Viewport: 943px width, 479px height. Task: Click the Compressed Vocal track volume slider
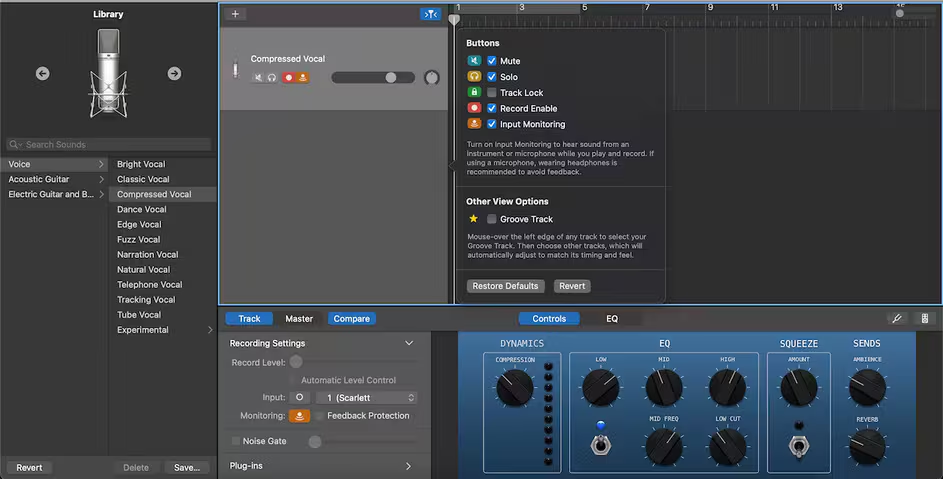(x=373, y=78)
